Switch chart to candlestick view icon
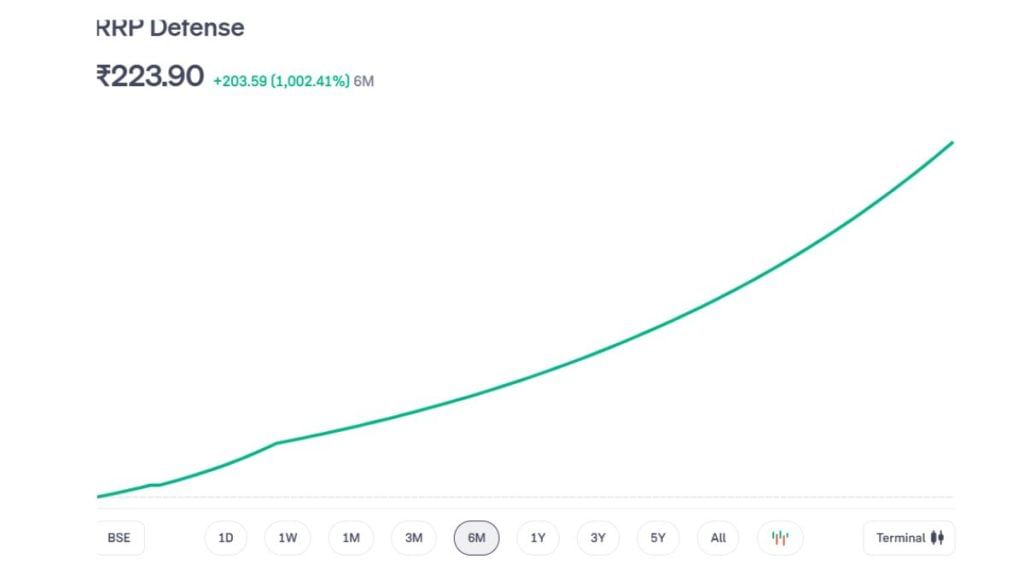The width and height of the screenshot is (1024, 576). coord(780,537)
